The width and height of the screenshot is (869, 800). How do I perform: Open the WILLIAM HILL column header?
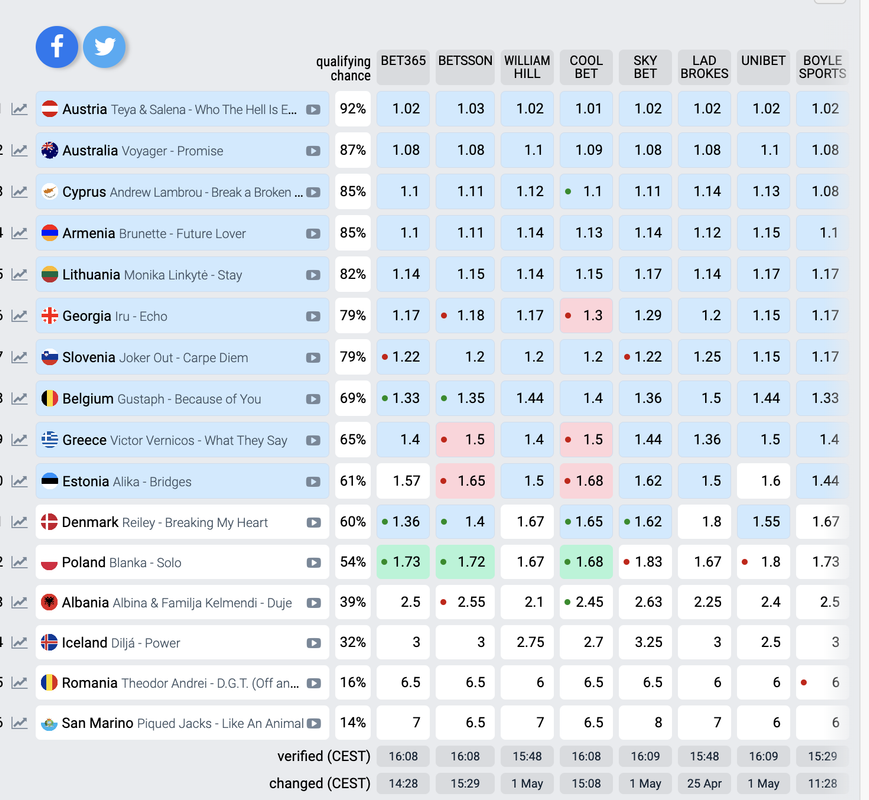(x=527, y=67)
